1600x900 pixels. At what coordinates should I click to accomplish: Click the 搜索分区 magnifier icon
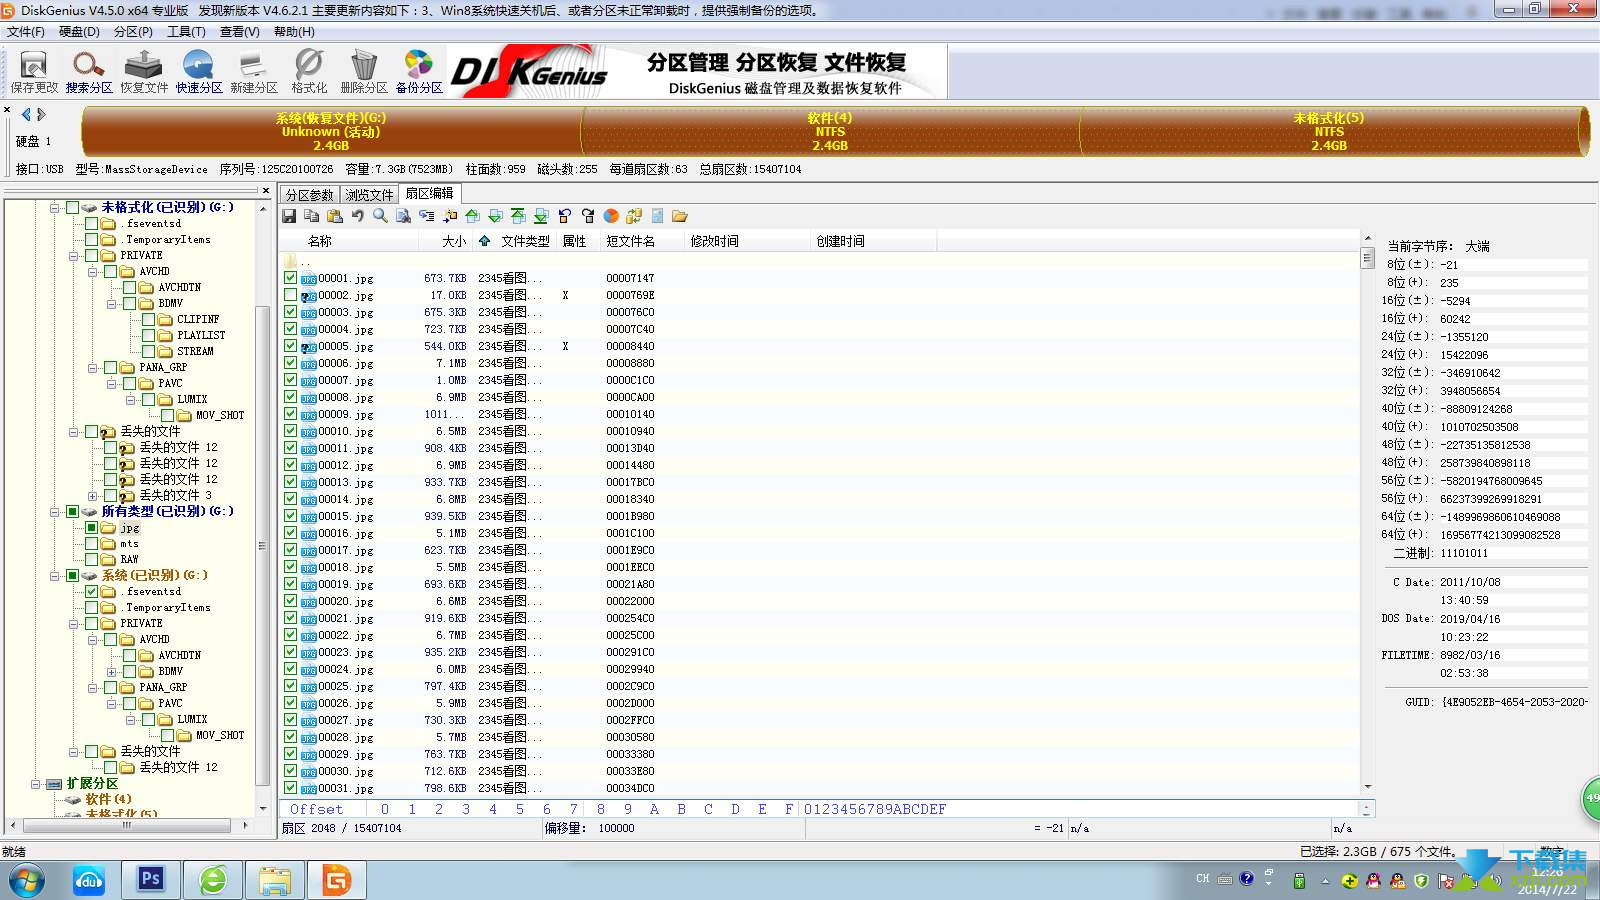click(x=89, y=72)
